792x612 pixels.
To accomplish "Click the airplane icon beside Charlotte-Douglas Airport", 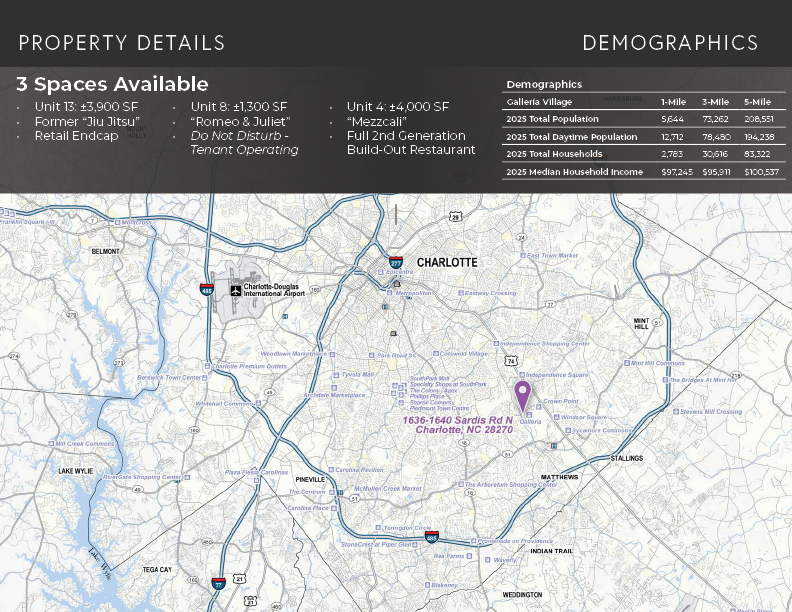I will click(x=236, y=290).
